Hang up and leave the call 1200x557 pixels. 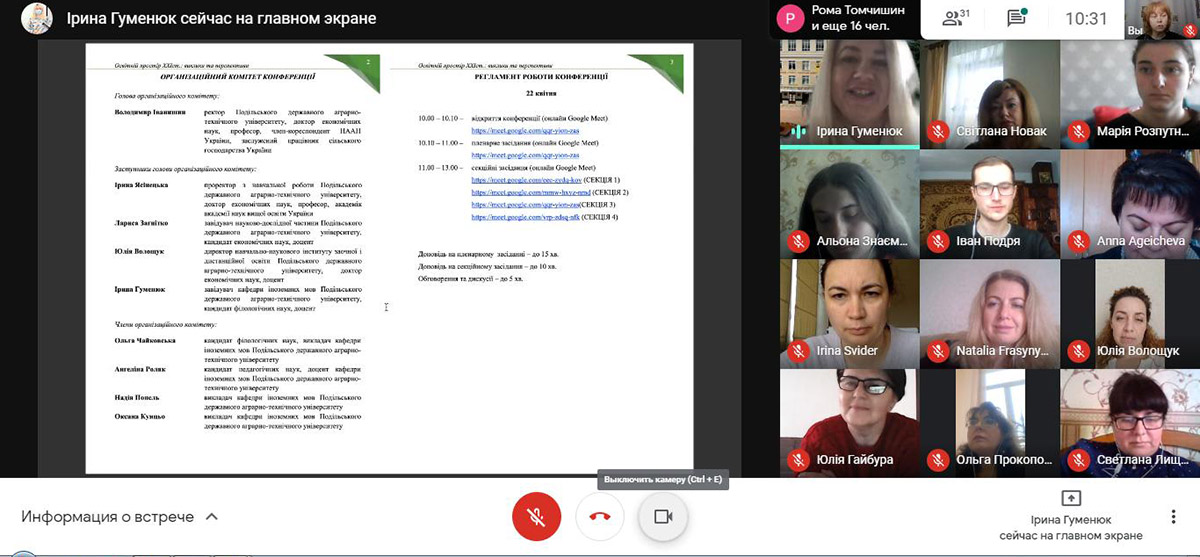600,517
